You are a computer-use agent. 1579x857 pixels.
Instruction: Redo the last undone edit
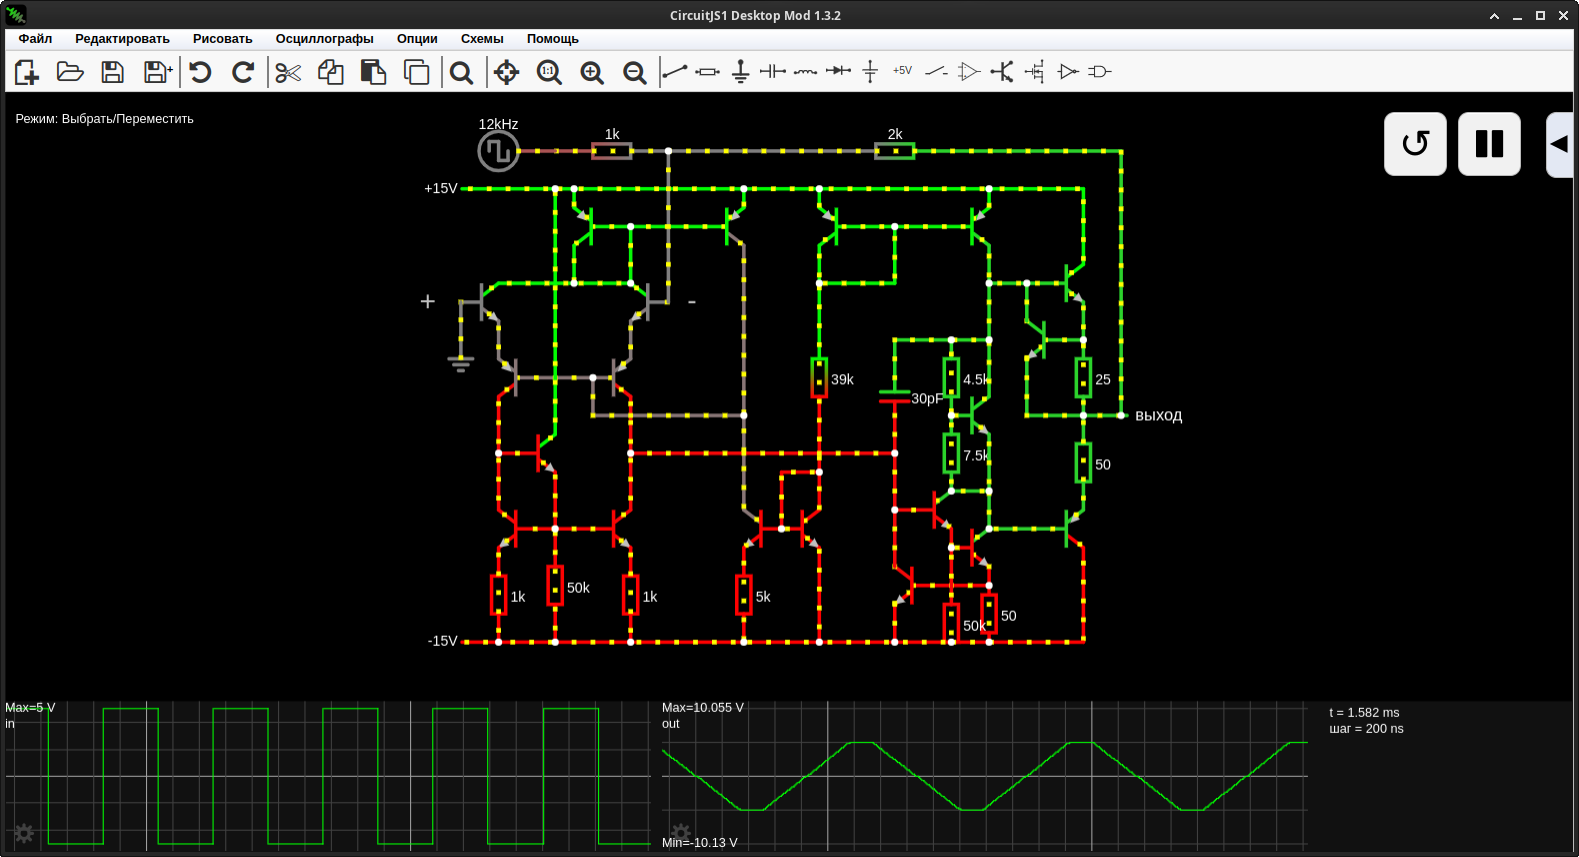(243, 72)
